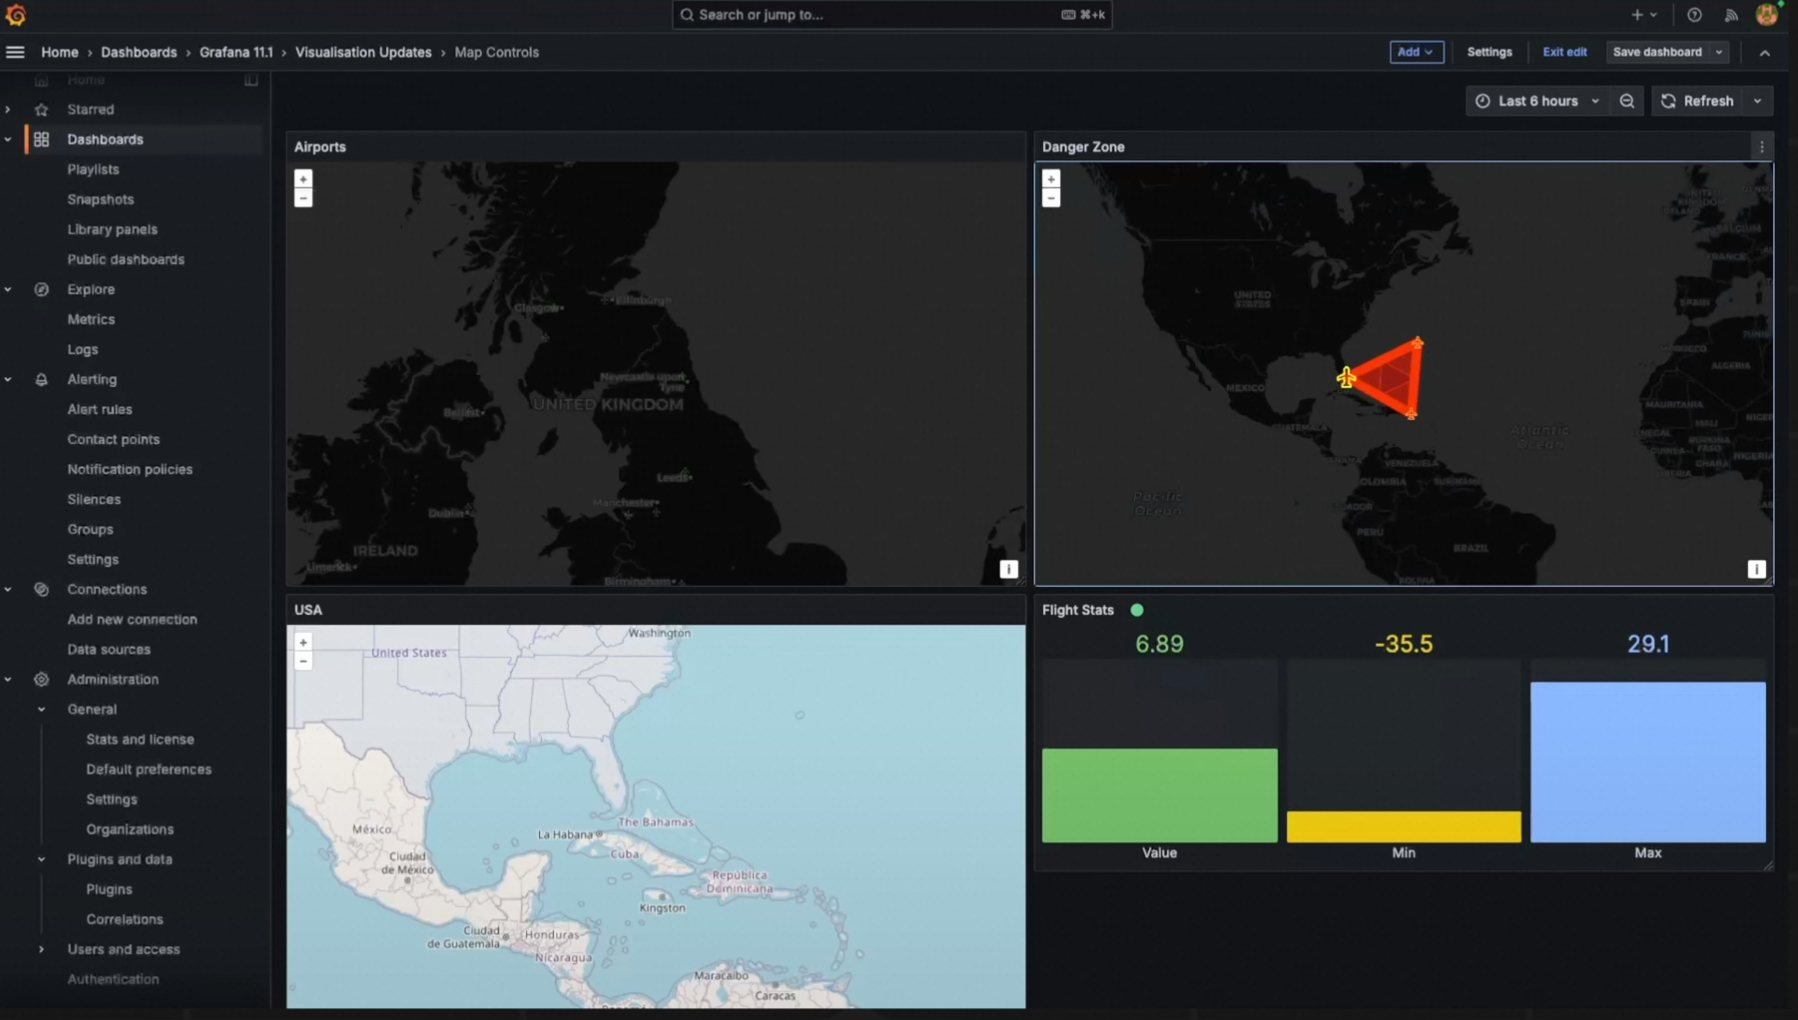Viewport: 1798px width, 1020px height.
Task: Click the Exit edit button
Action: [x=1563, y=51]
